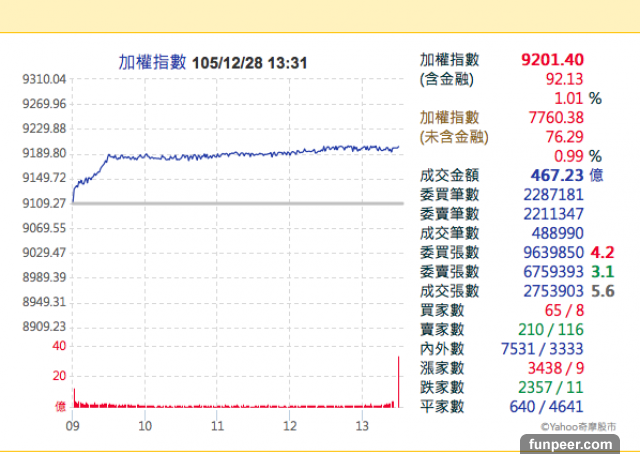Select the 09 hour mark on time axis
The image size is (640, 454).
73,426
